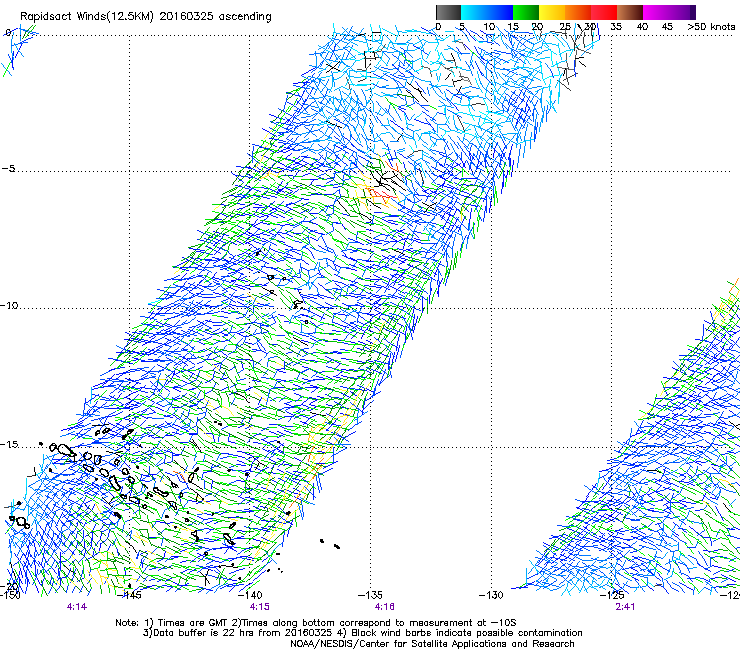Click the '-15' latitude axis label
740x650 pixels.
point(9,445)
